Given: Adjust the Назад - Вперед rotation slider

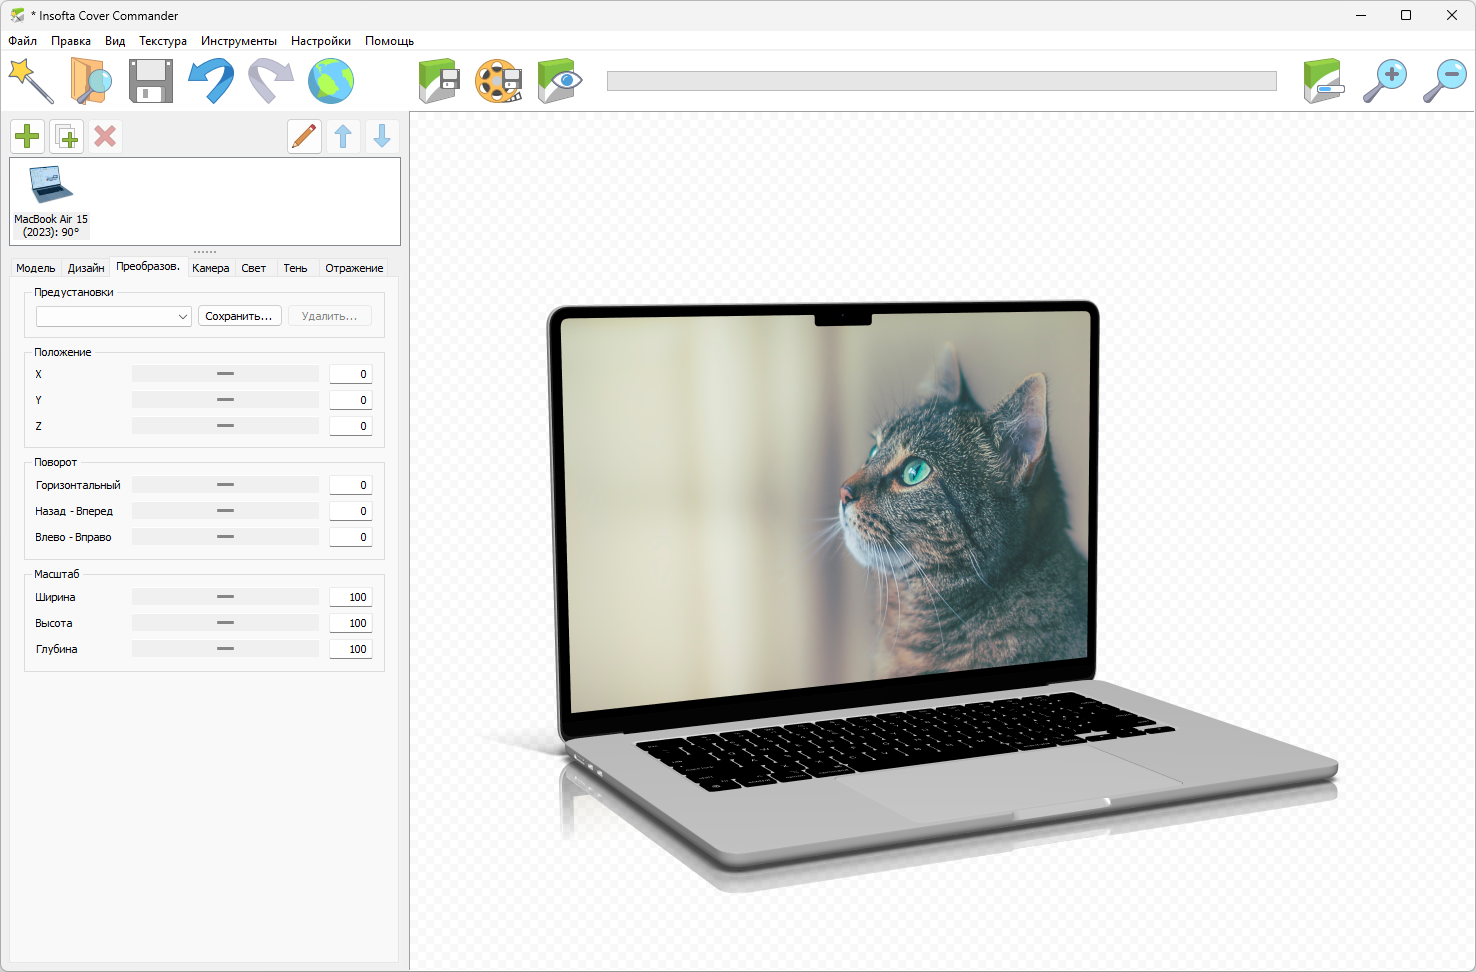Looking at the screenshot, I should pyautogui.click(x=225, y=511).
